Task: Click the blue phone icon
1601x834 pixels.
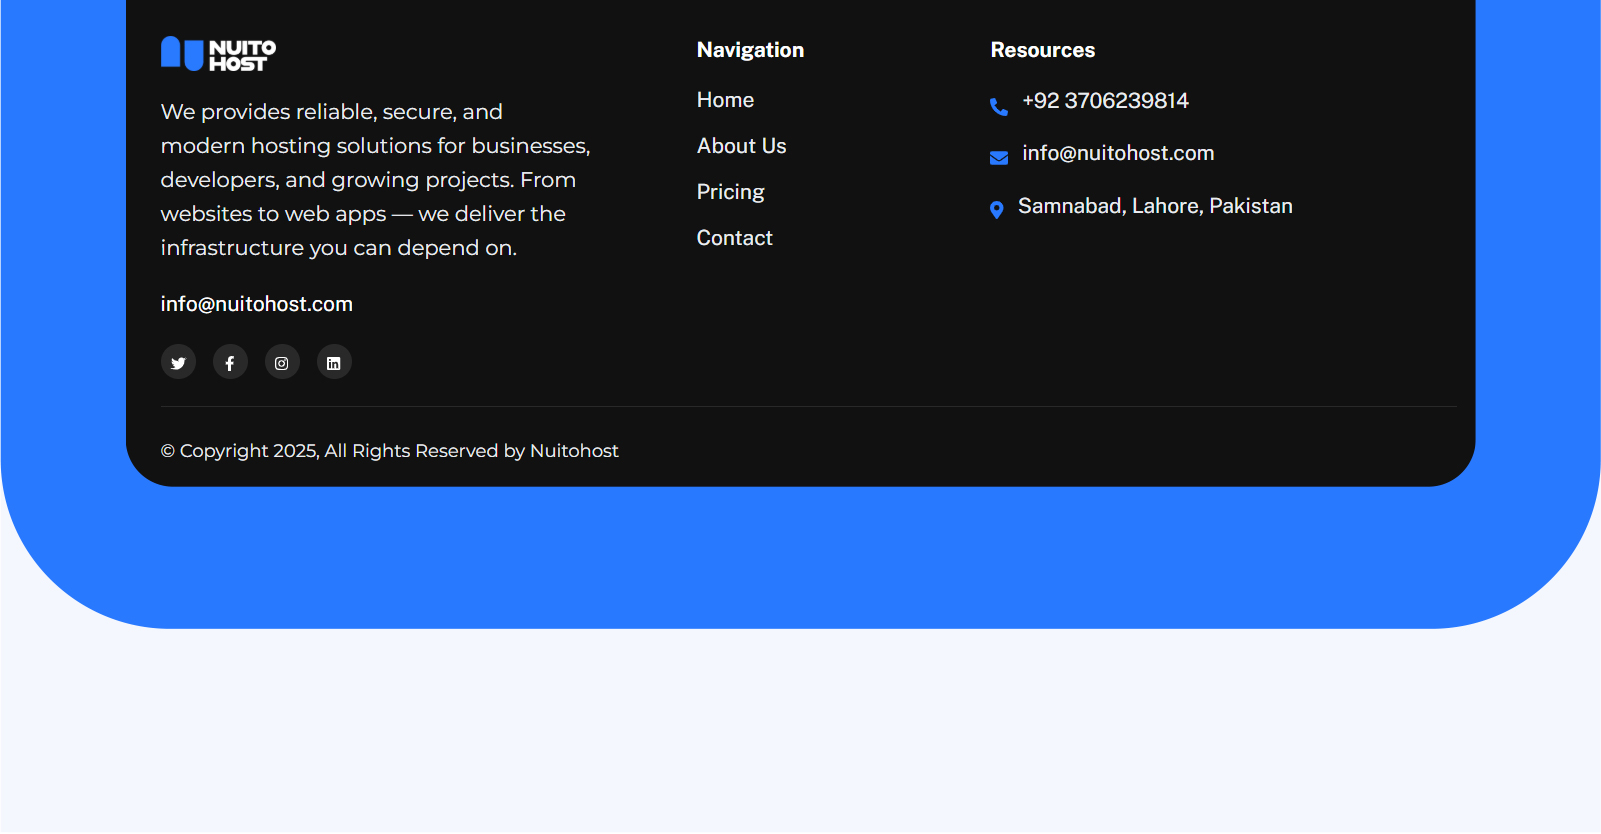Action: 998,107
